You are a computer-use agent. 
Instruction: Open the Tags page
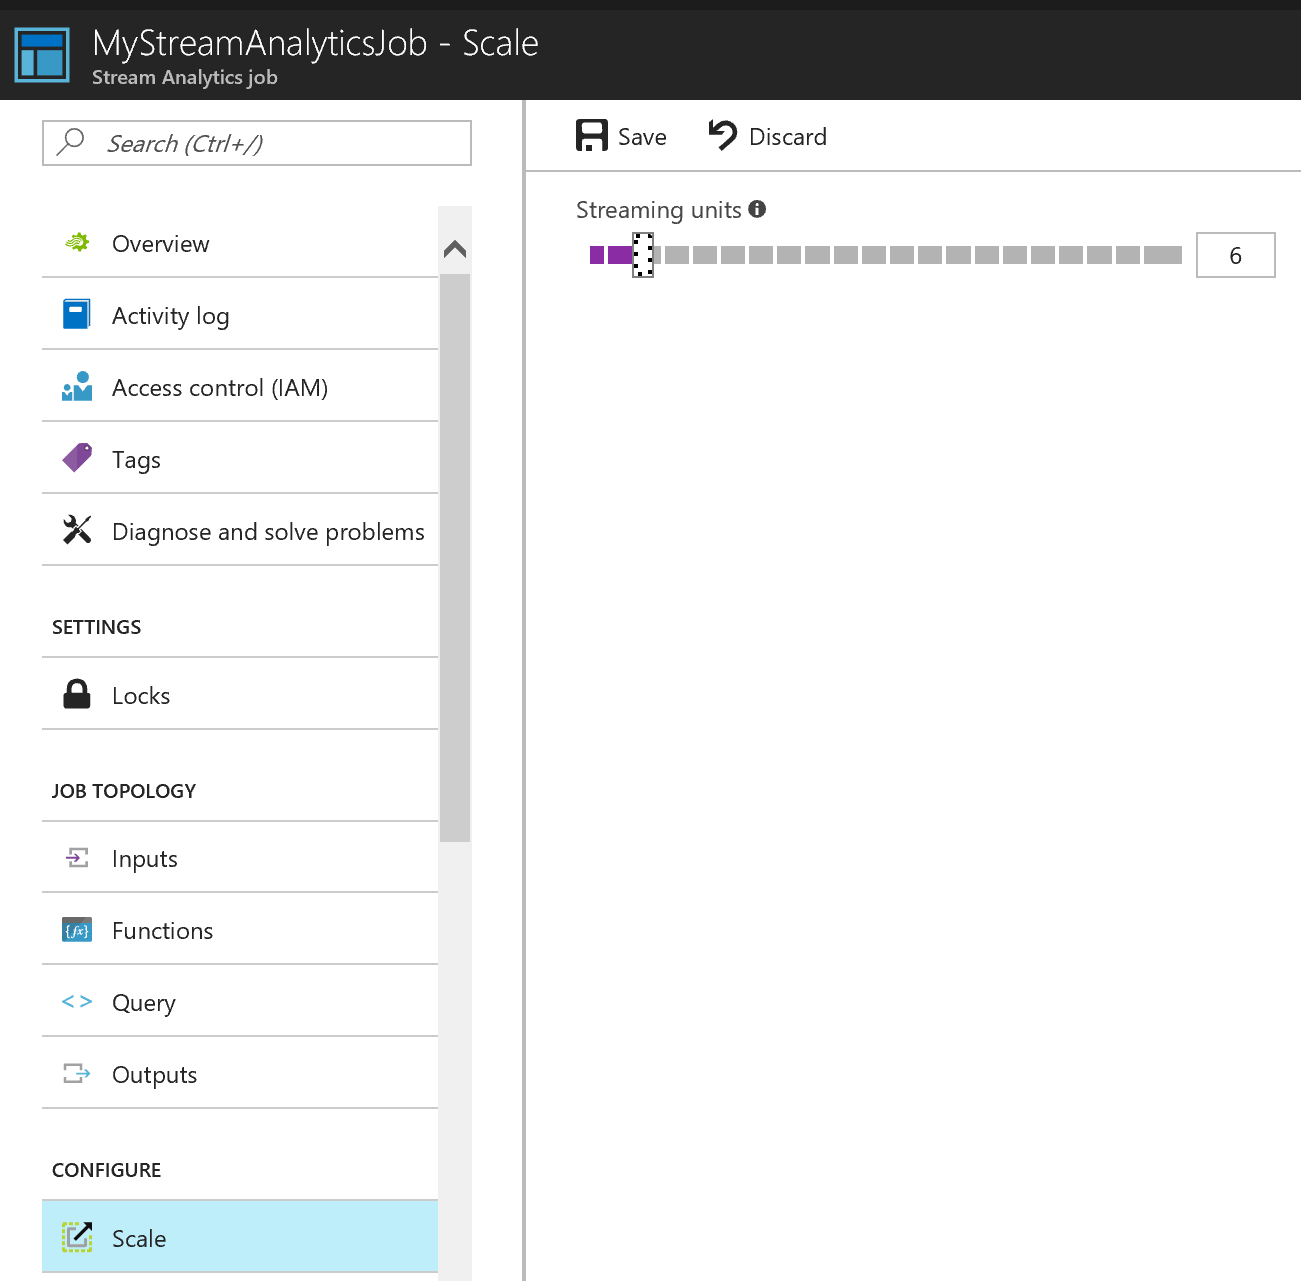[x=240, y=459]
